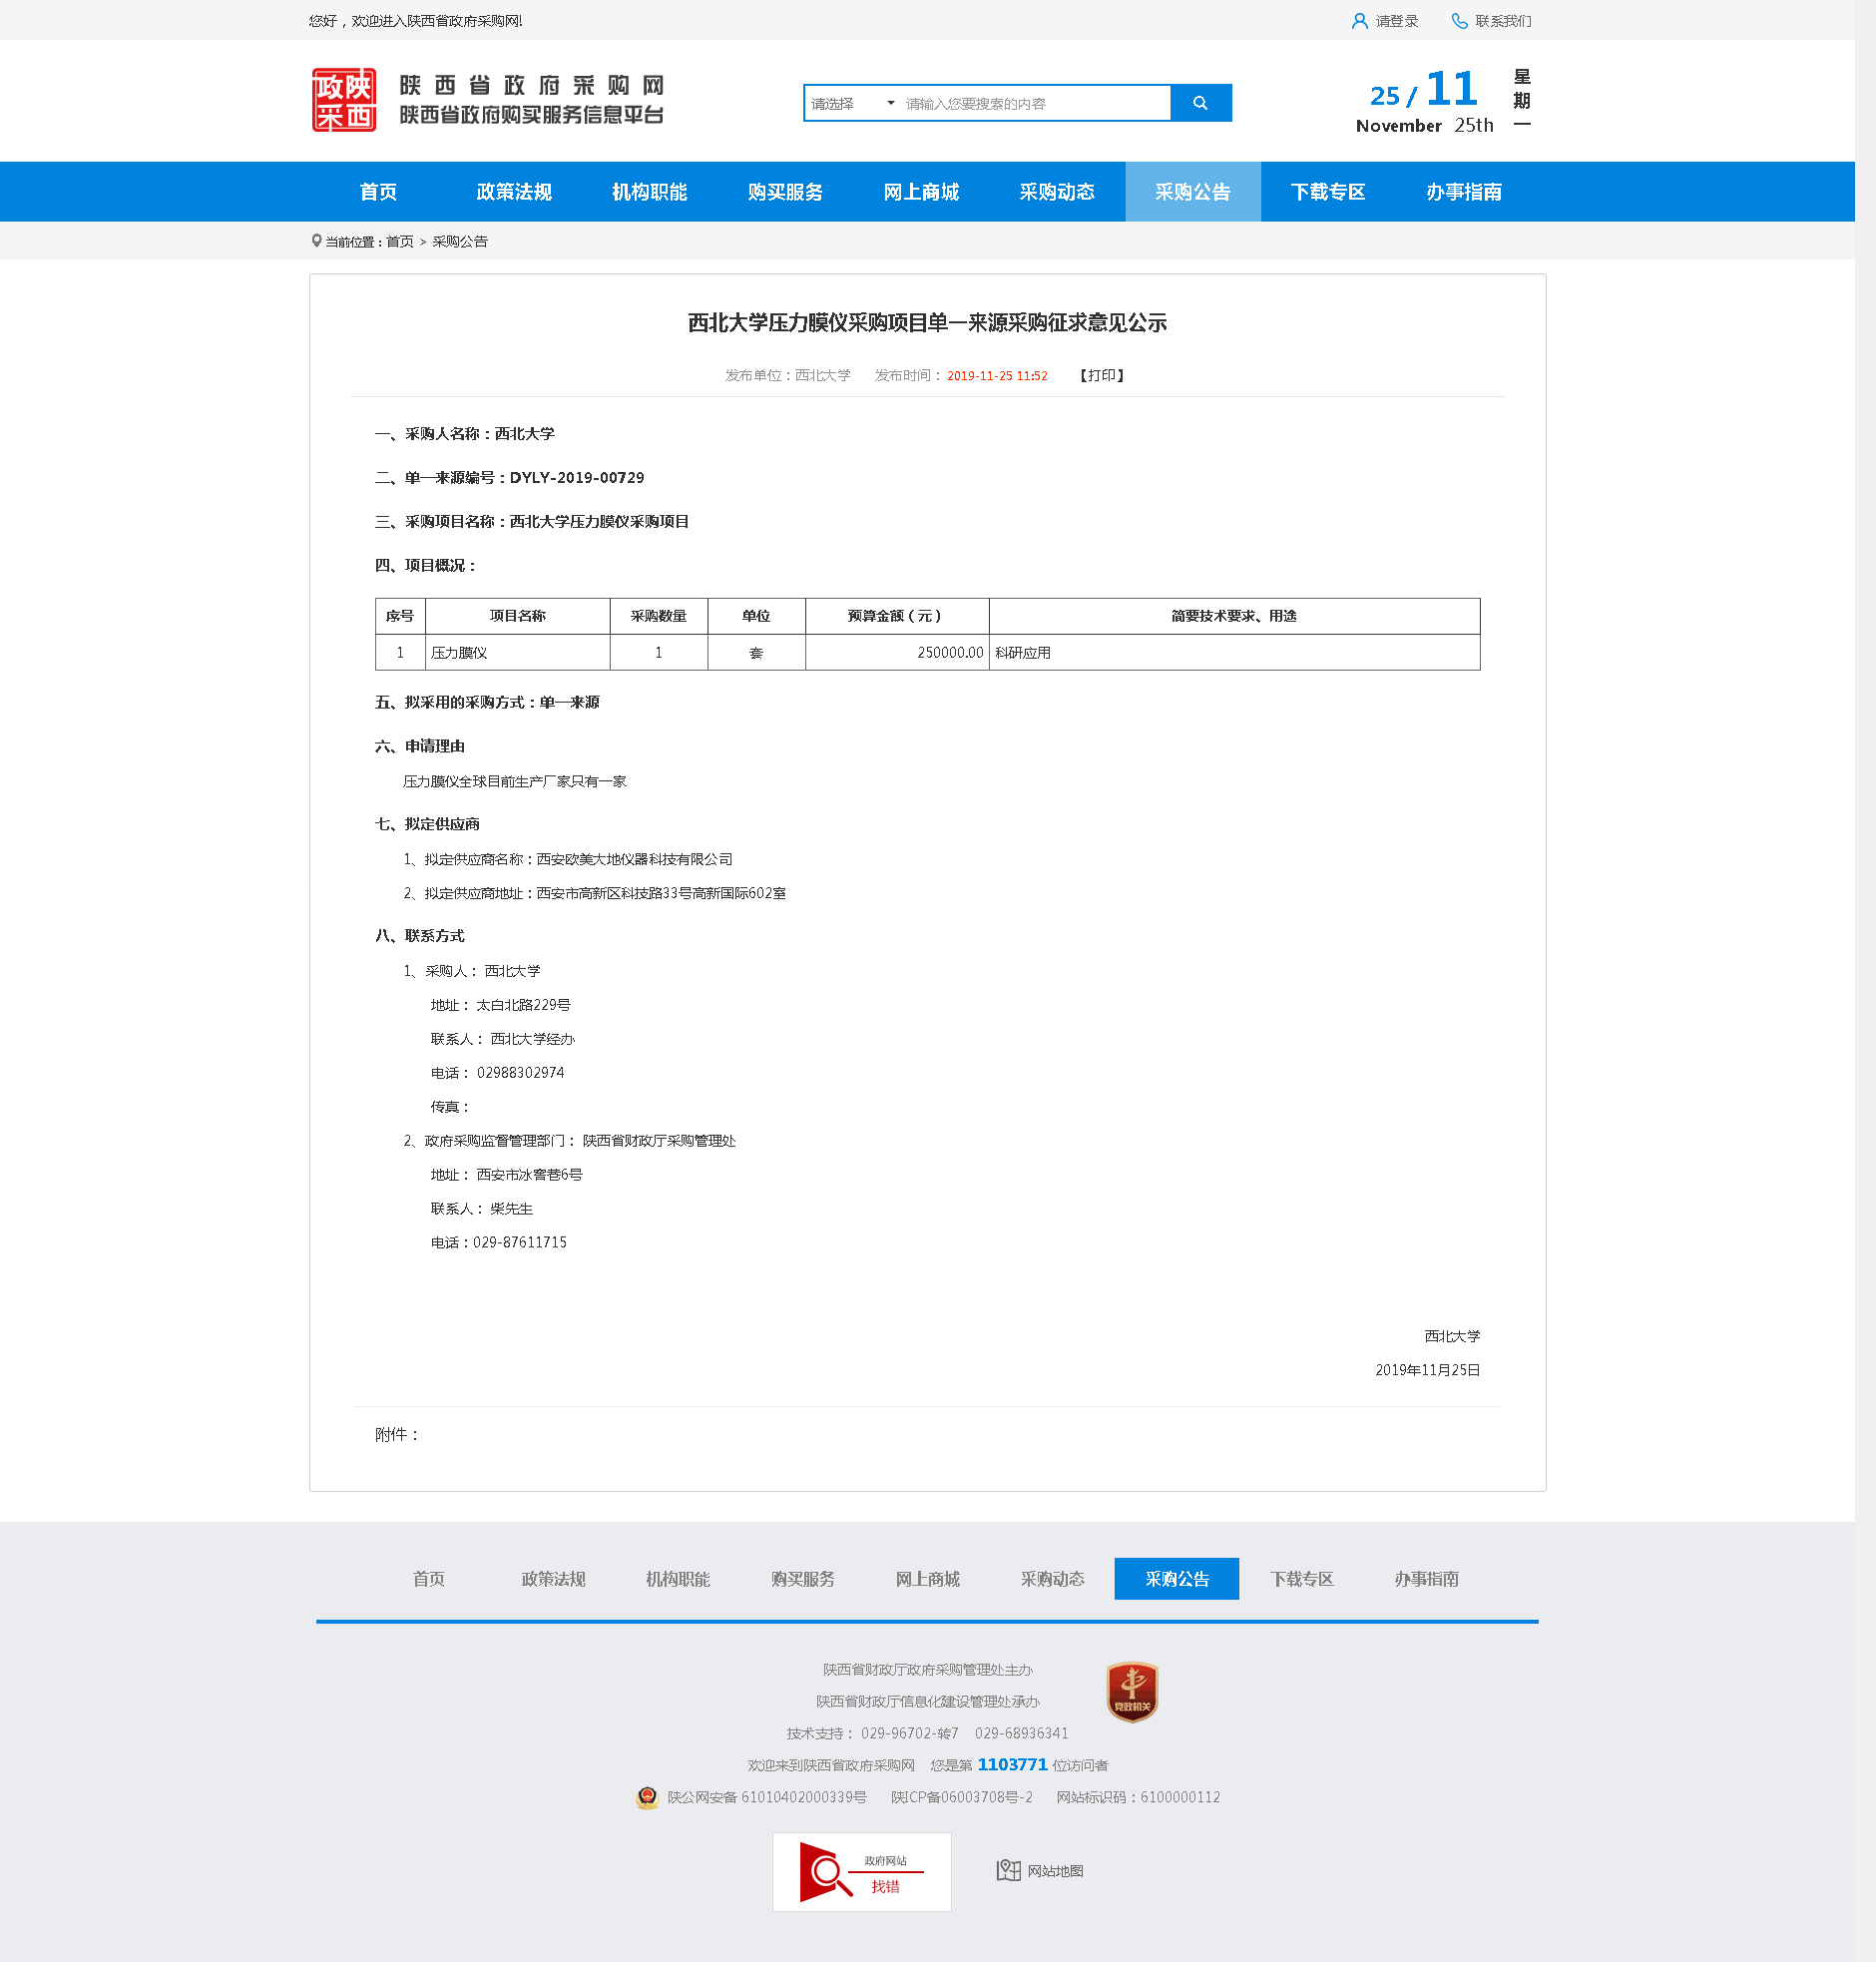
Task: Click footer 下载专区 link
Action: point(1302,1578)
